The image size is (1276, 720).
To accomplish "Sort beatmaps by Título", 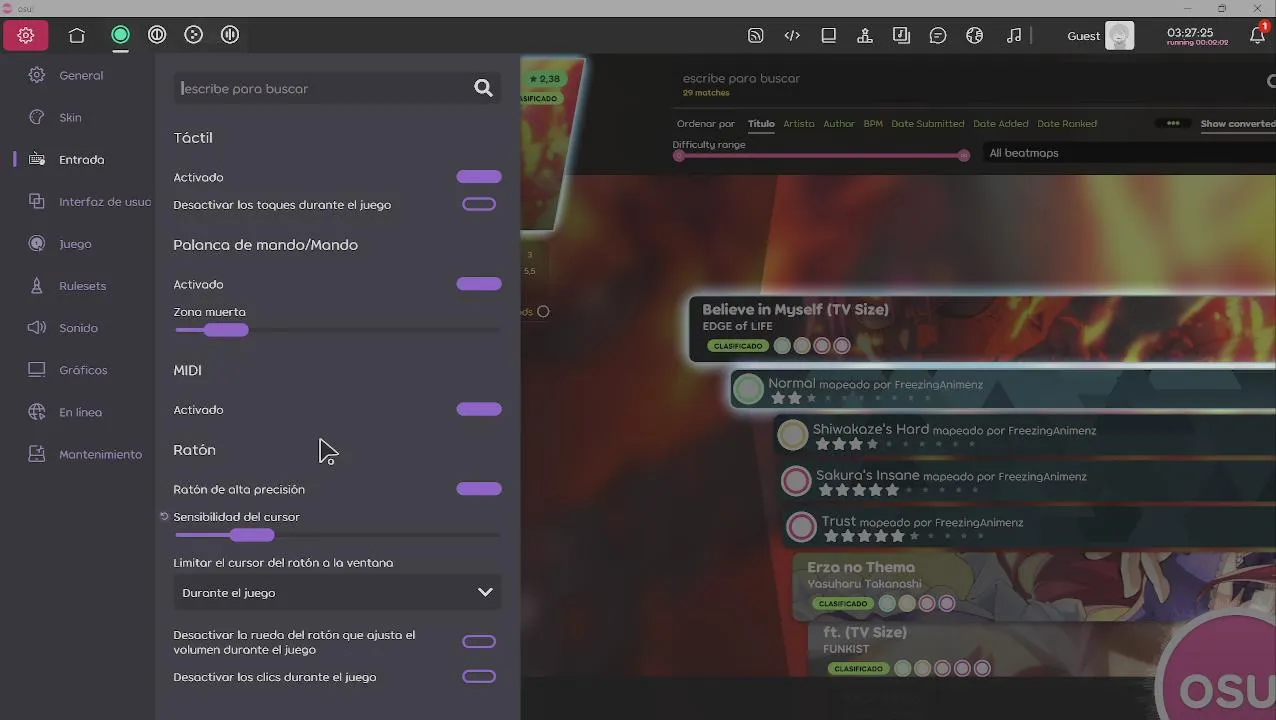I will tap(761, 124).
